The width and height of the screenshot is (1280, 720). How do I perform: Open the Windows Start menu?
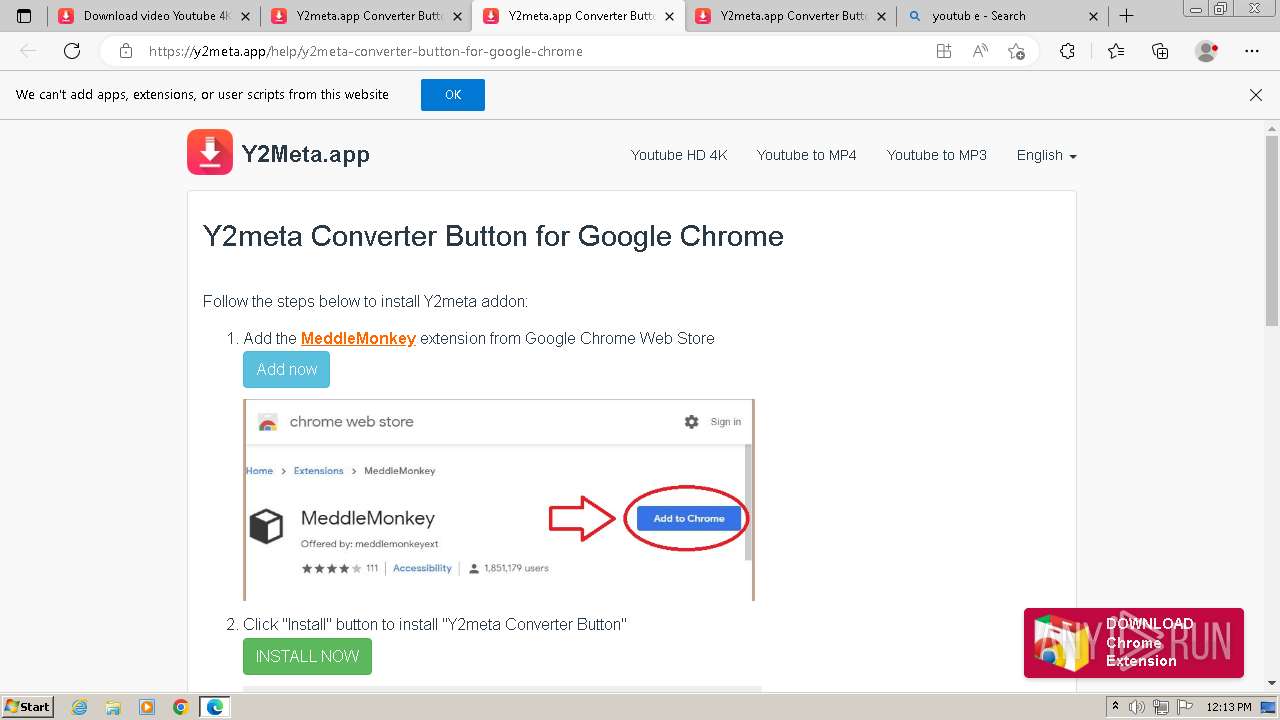[28, 707]
